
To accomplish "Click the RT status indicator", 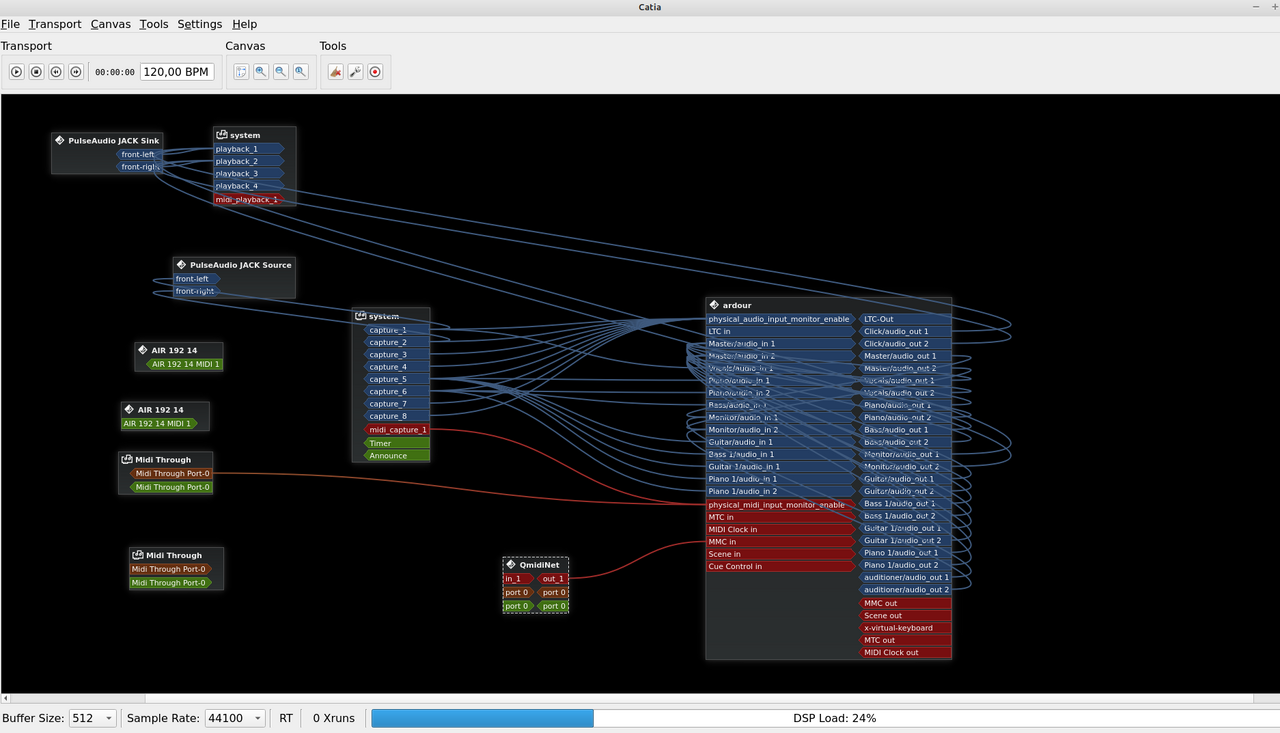I will point(286,718).
